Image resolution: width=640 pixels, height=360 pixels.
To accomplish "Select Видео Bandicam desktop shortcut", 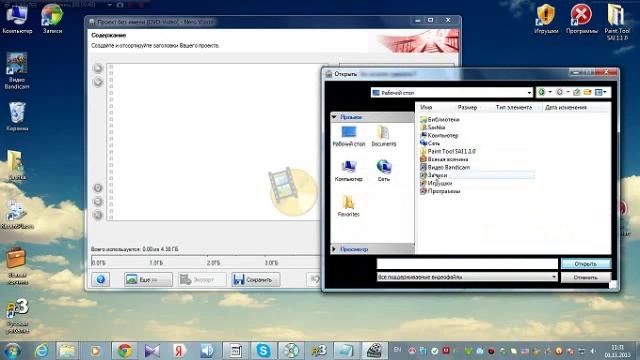I will (17, 70).
